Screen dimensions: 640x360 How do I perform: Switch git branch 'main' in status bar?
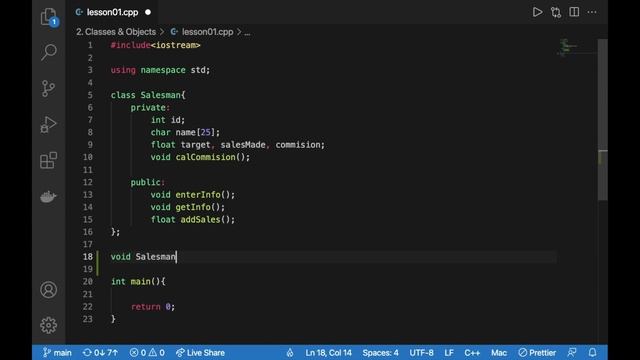[57, 353]
